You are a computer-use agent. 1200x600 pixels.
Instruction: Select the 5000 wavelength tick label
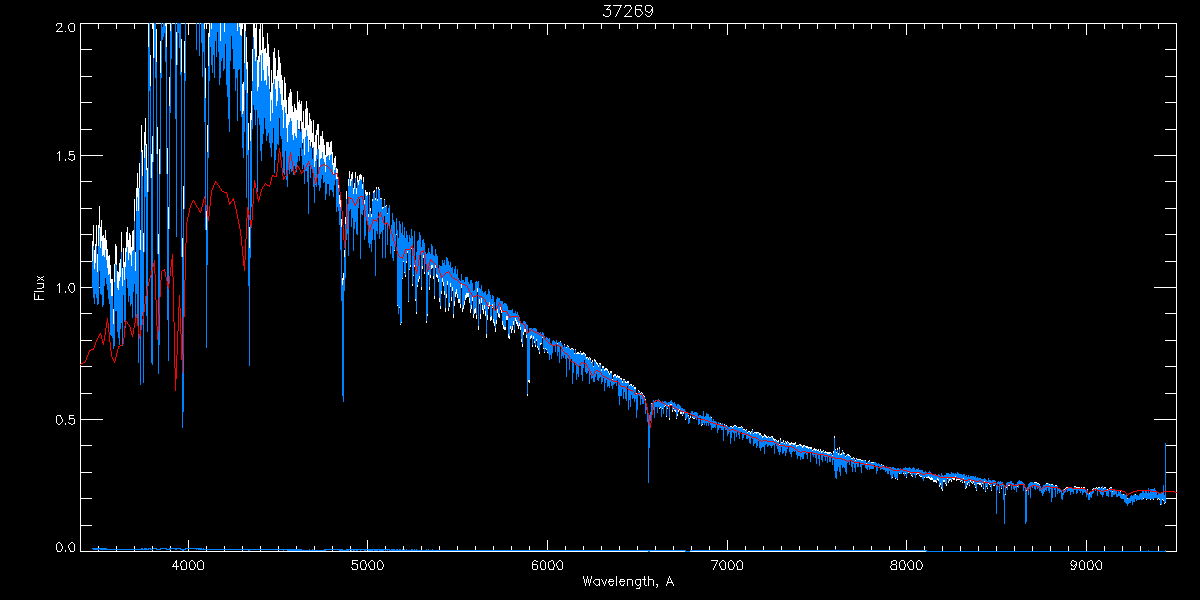point(367,564)
